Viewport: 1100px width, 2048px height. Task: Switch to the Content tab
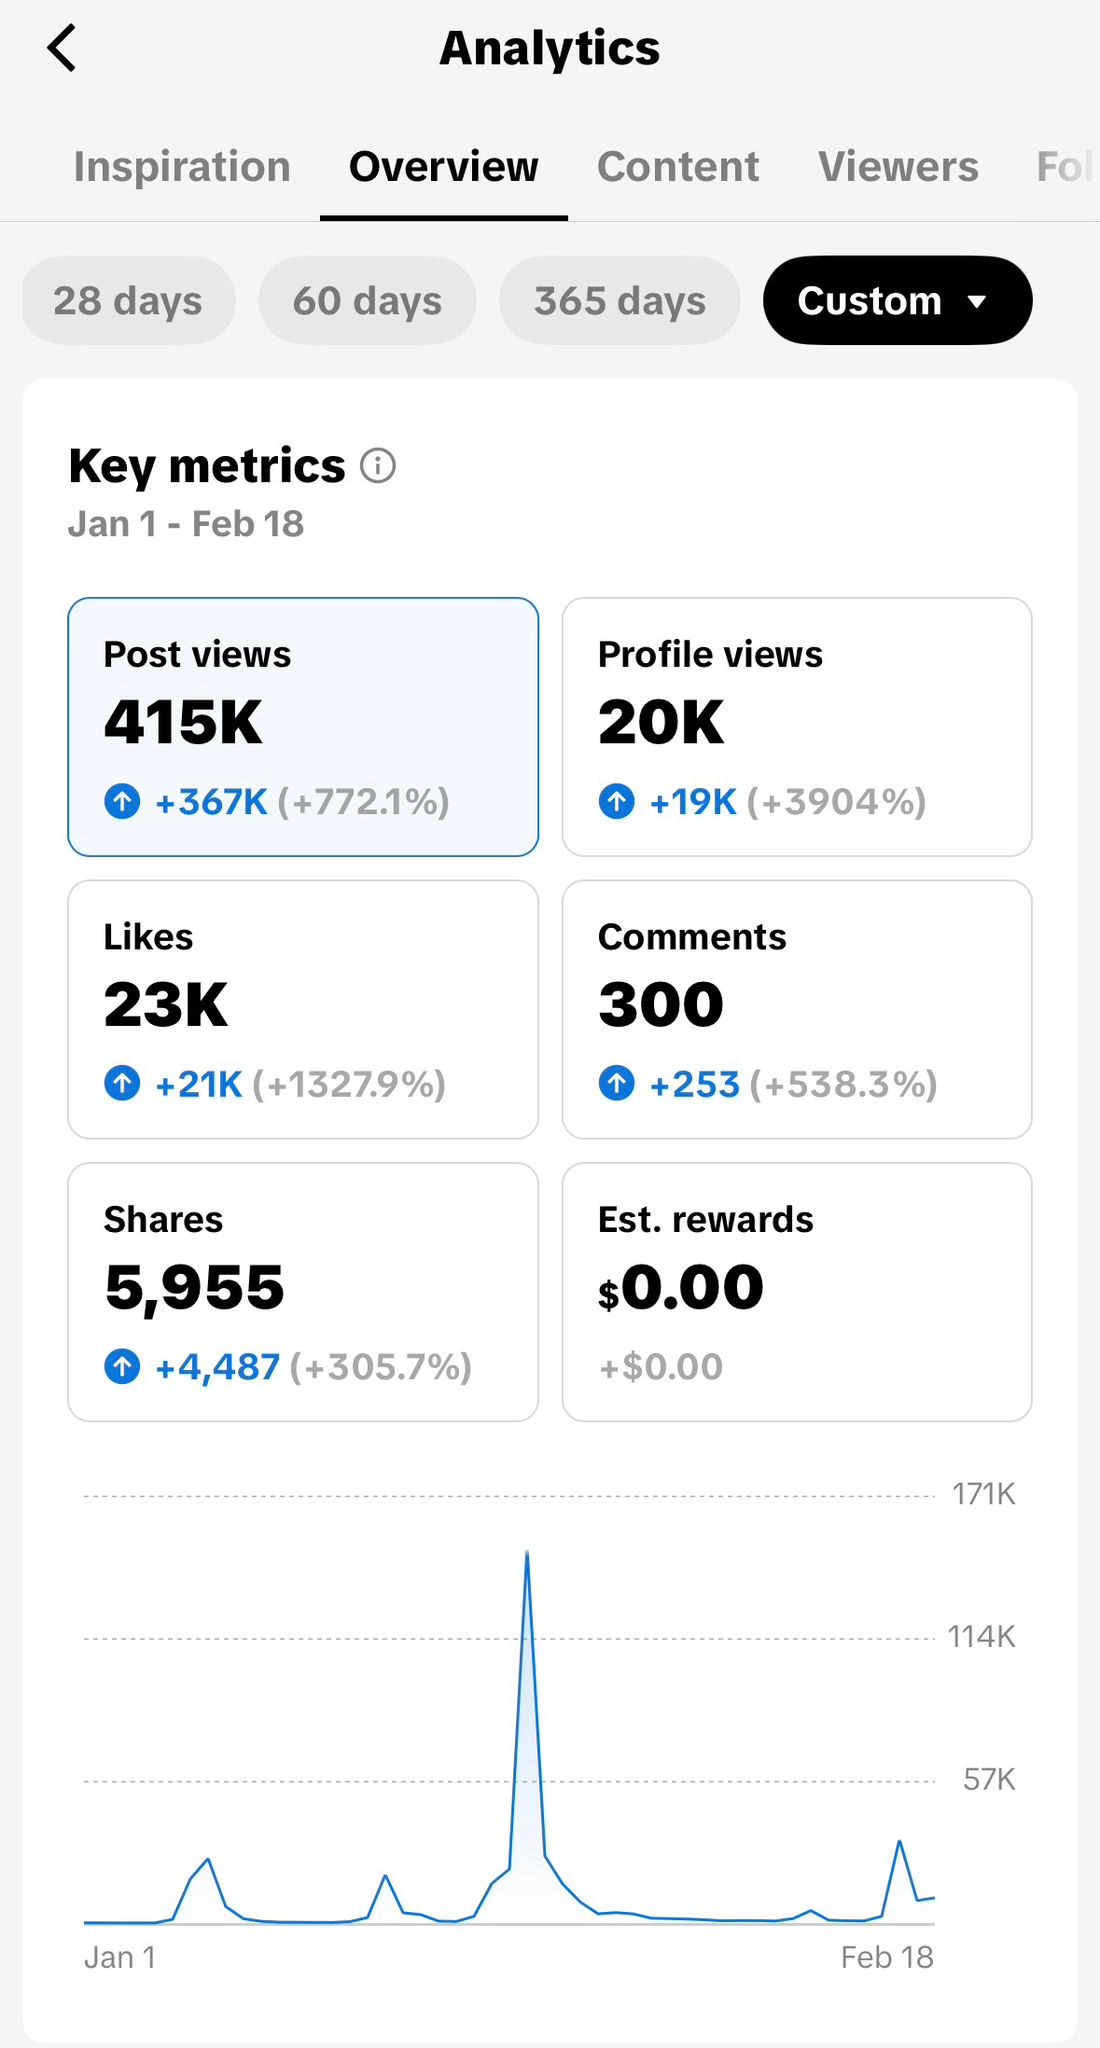[x=678, y=167]
